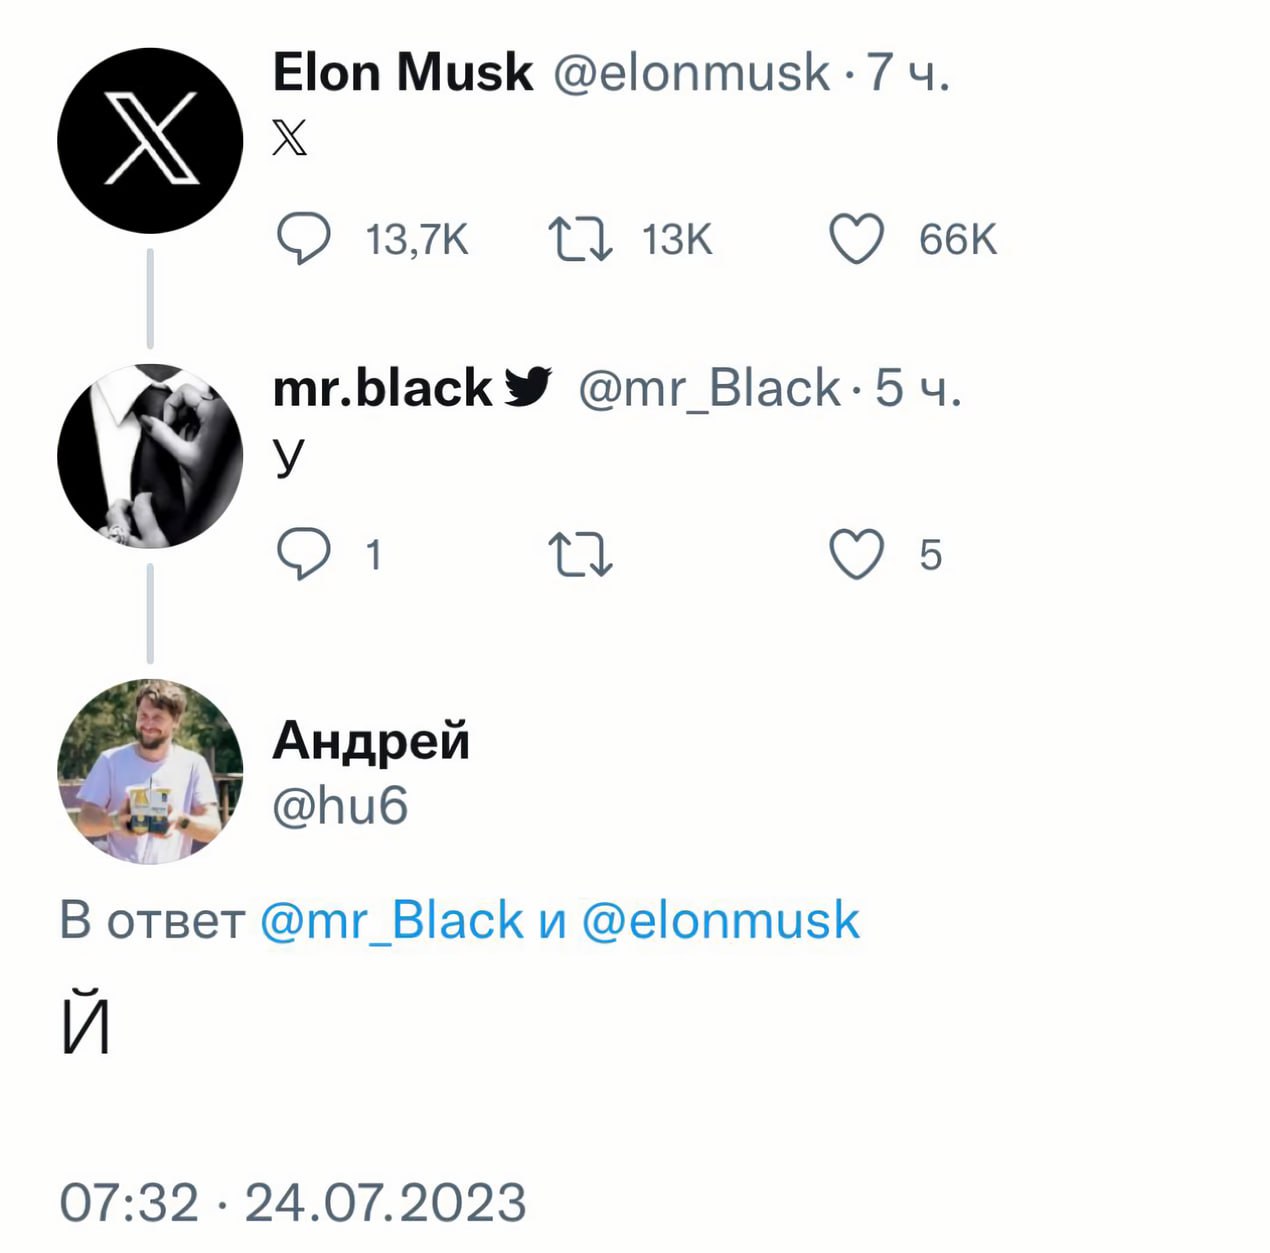Viewport: 1270px width, 1253px height.
Task: Open mr.black's profile picture
Action: coord(150,456)
